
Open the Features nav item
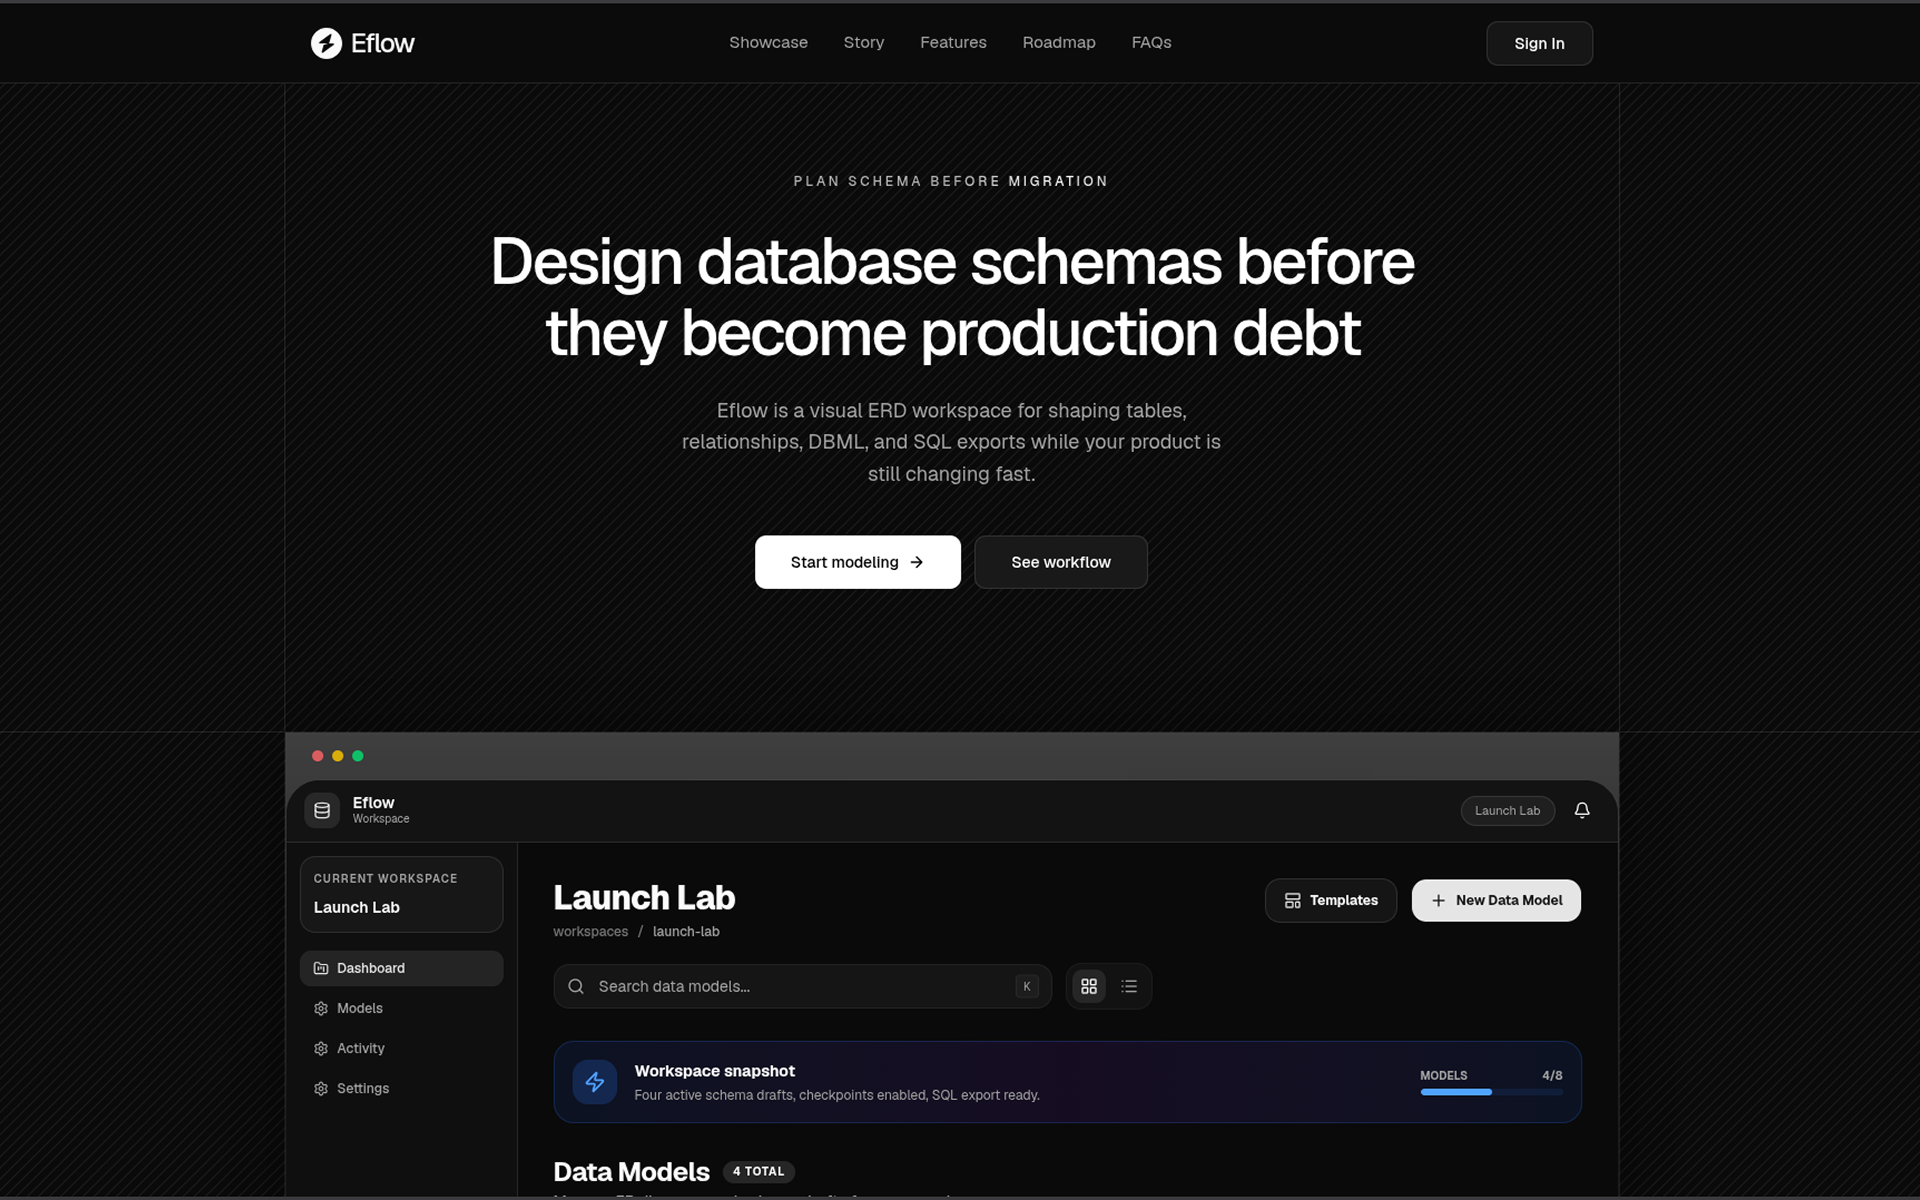953,42
